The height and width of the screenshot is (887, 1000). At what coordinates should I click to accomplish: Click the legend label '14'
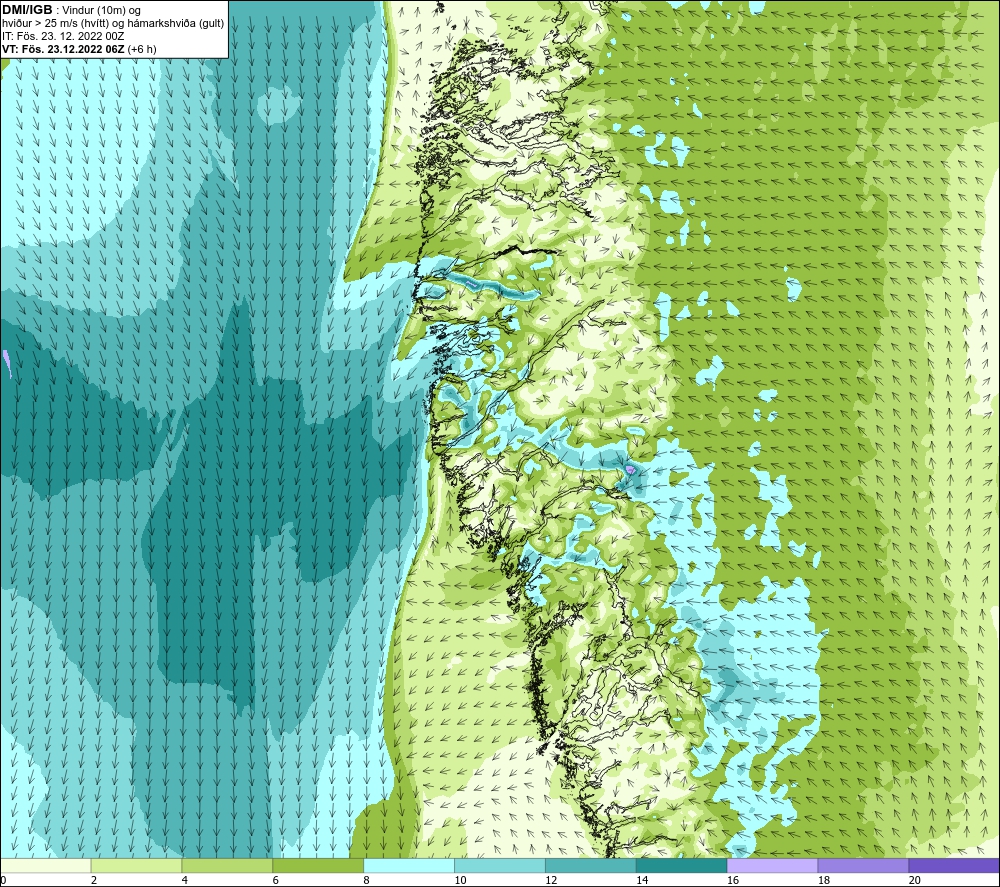point(642,881)
